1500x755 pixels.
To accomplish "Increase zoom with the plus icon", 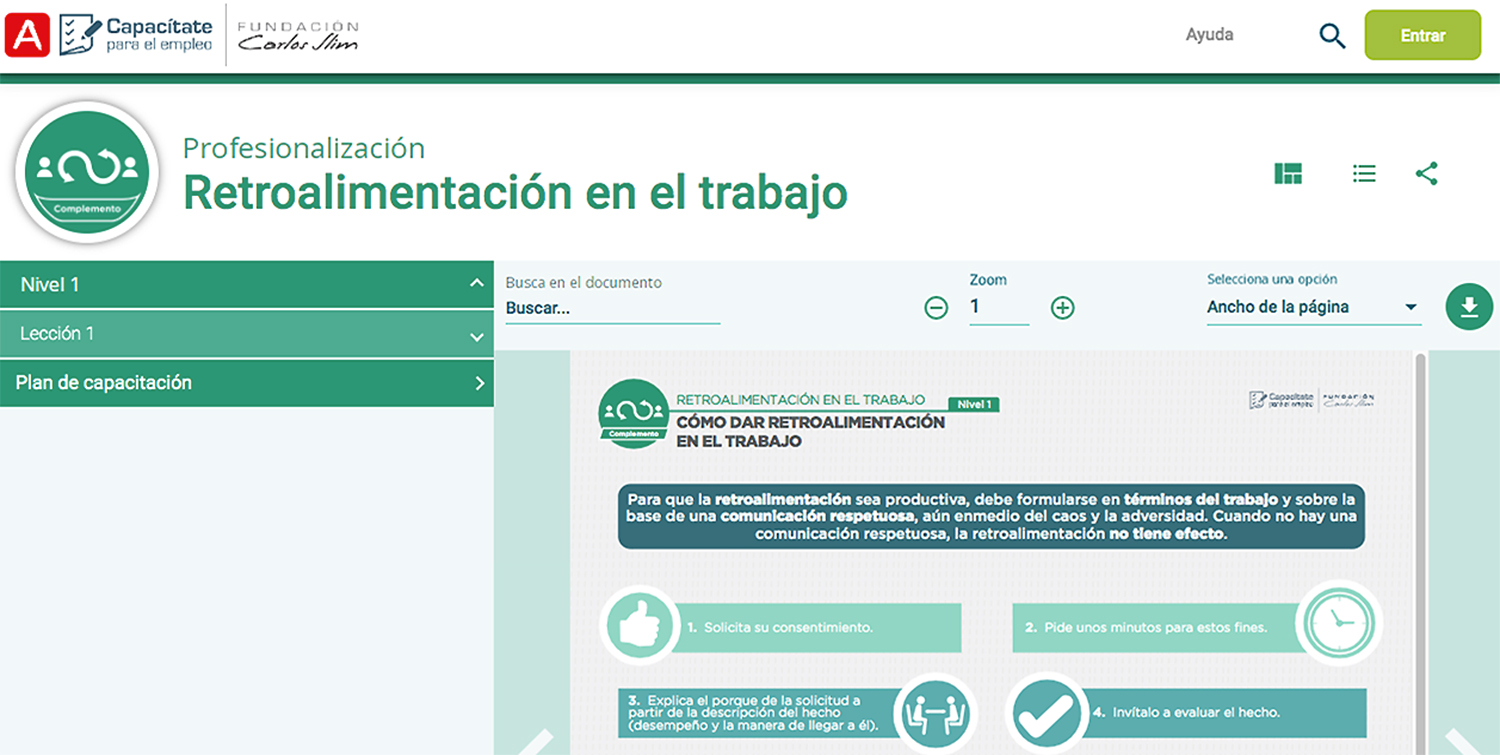I will (1062, 308).
